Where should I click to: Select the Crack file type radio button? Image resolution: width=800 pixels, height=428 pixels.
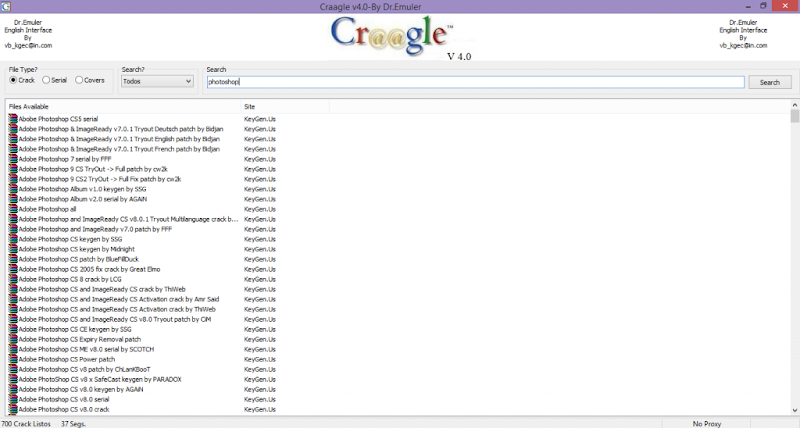tap(13, 80)
